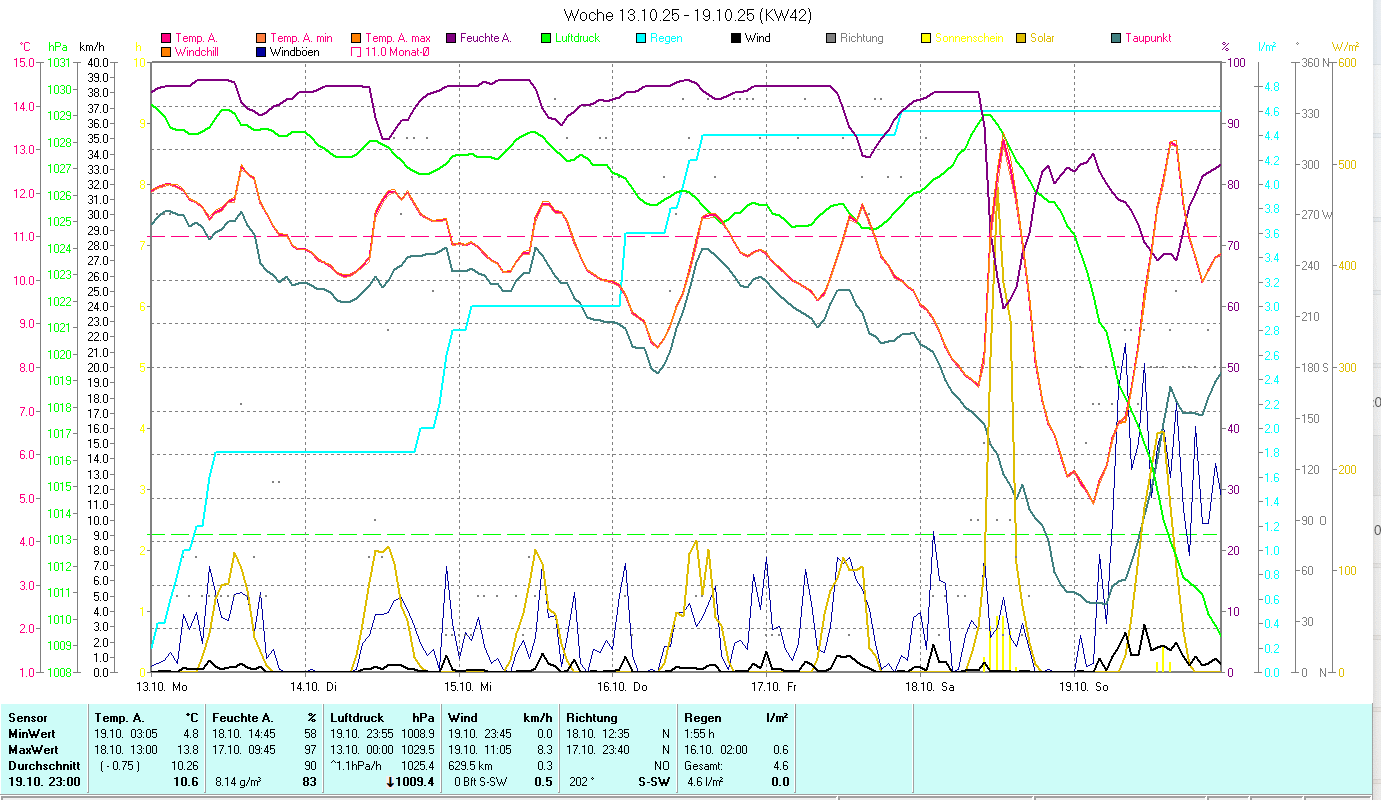The width and height of the screenshot is (1381, 800).
Task: Click the 'Sonnenschein' legend label
Action: pos(969,38)
